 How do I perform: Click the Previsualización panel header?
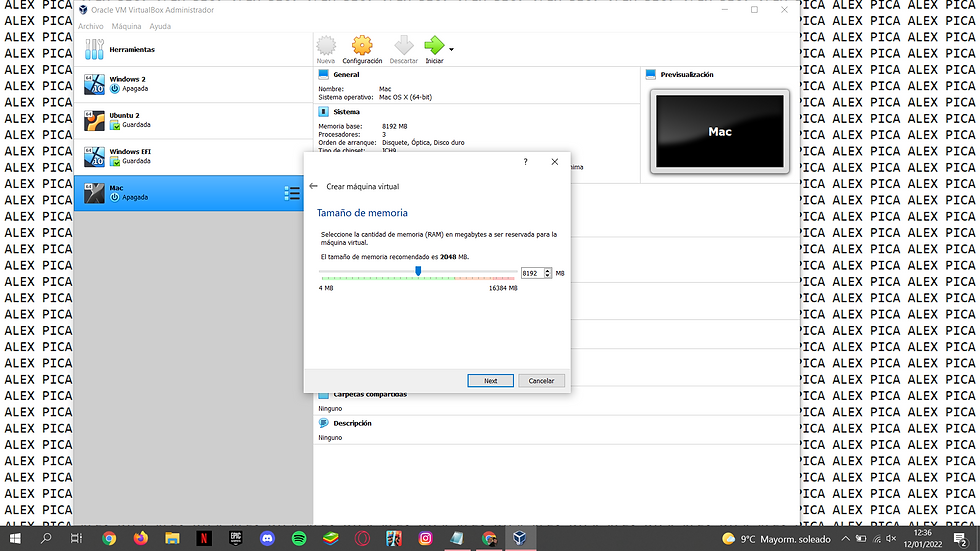tap(687, 74)
